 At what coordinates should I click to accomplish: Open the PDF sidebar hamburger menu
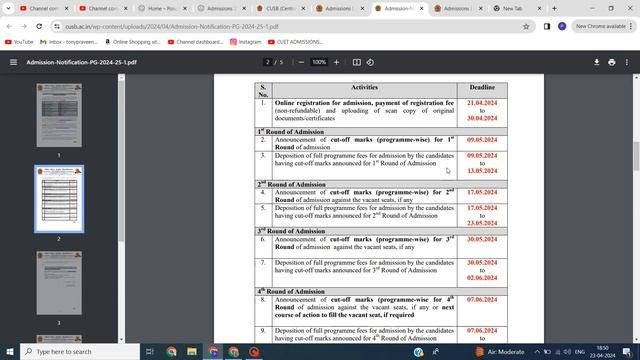(13, 62)
